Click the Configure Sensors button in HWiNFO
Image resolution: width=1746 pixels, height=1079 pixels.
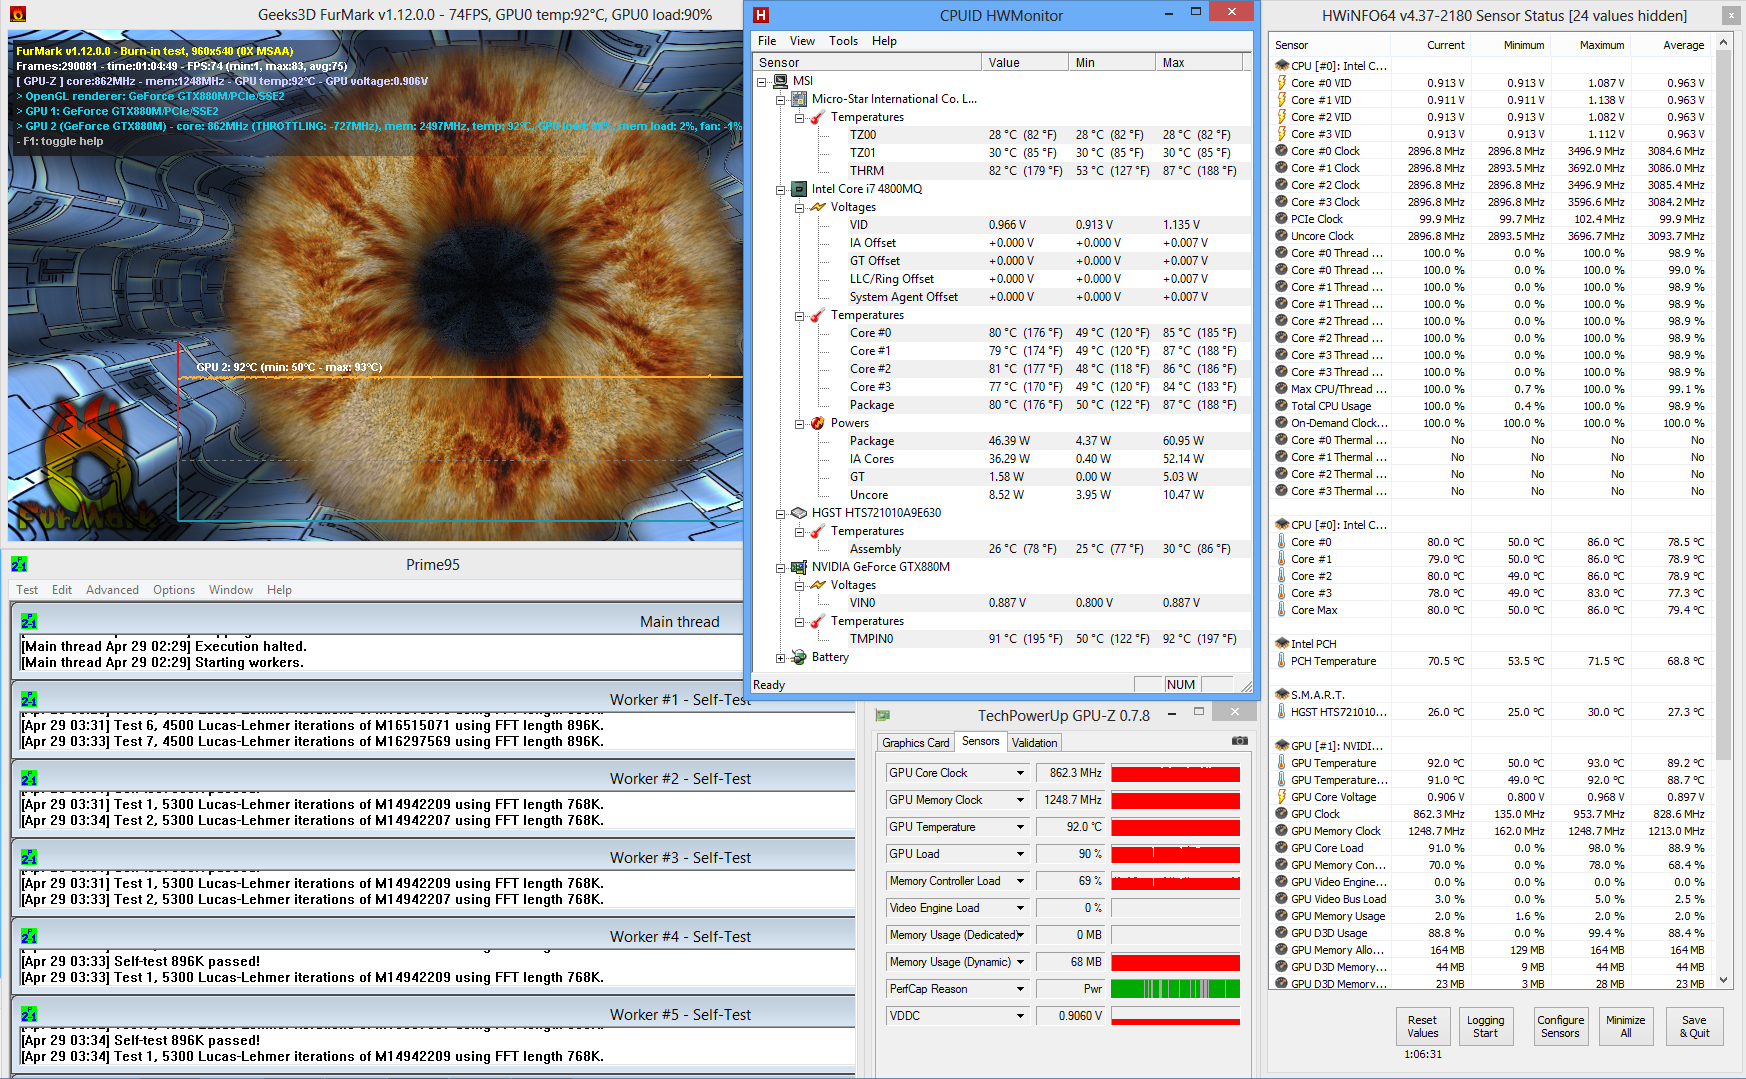pos(1561,1027)
